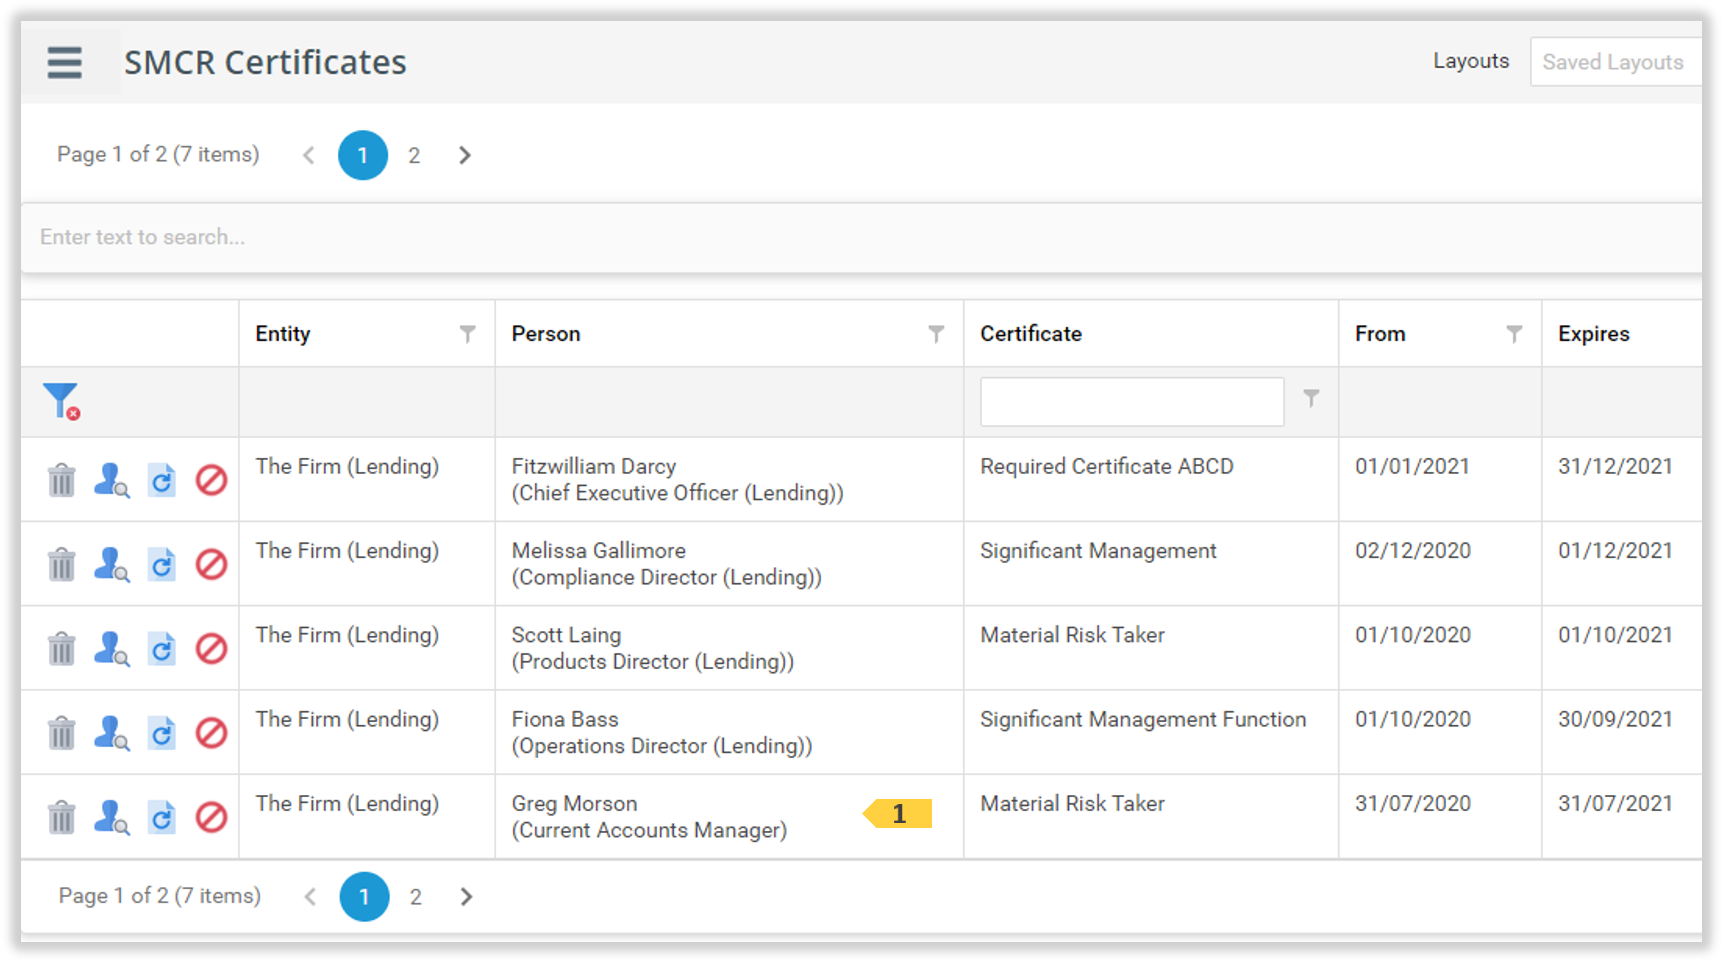Select the '31/12/2021' expiry date
The height and width of the screenshot is (963, 1723).
[x=1615, y=466]
